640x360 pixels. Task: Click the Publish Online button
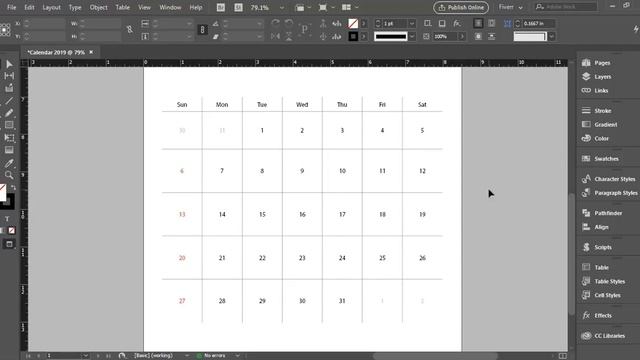coord(461,7)
